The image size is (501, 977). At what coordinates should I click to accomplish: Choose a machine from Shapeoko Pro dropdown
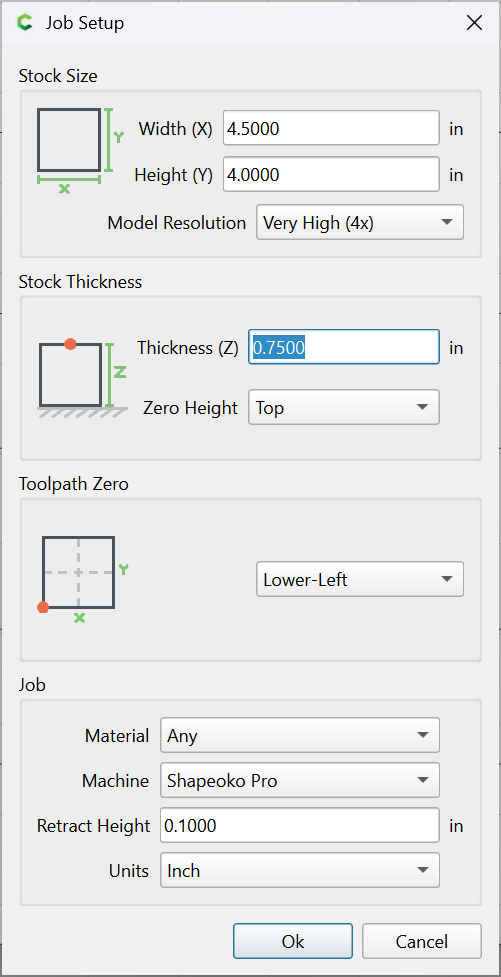(300, 780)
